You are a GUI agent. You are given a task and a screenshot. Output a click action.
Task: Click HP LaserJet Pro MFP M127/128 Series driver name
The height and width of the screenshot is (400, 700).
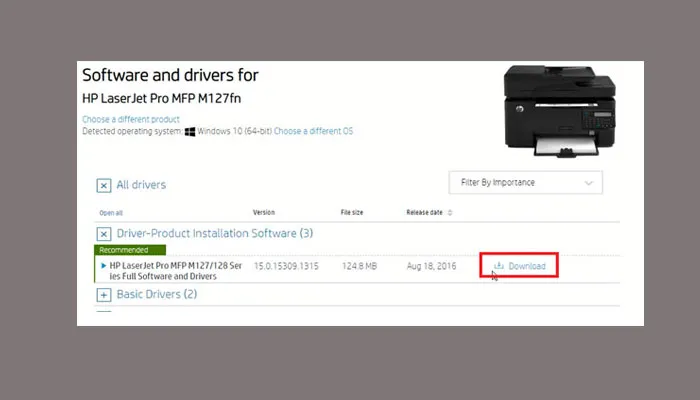click(175, 271)
